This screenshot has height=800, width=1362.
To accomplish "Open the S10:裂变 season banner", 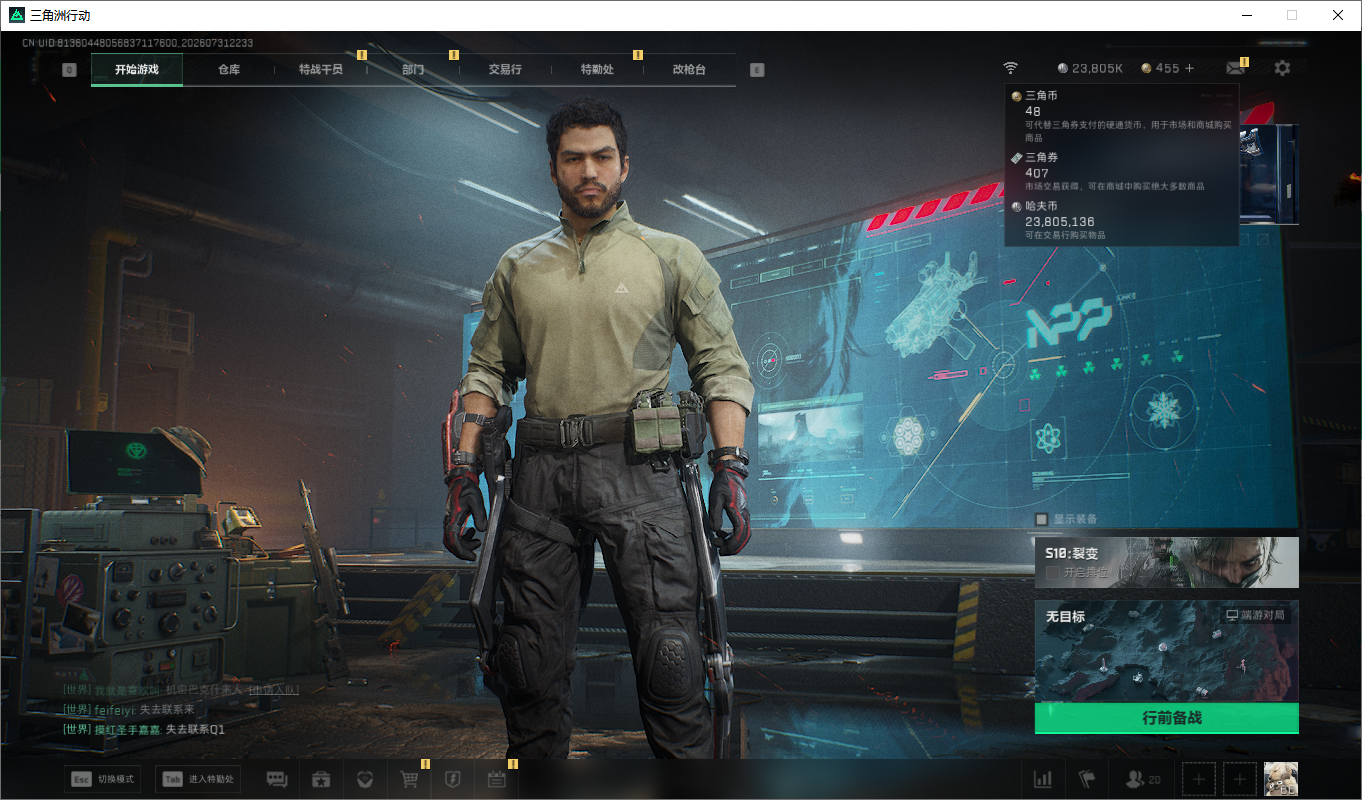I will click(x=1167, y=562).
